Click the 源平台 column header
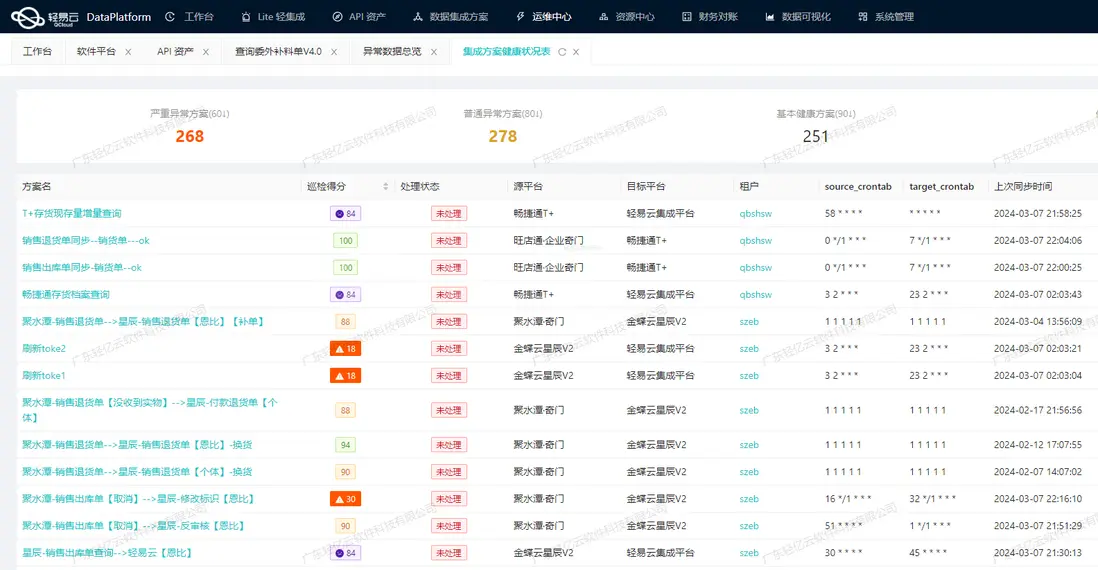 (x=528, y=186)
